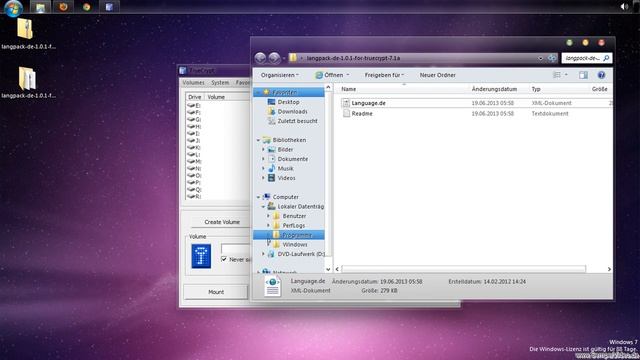Click the volume speaker tray icon

pos(624,7)
